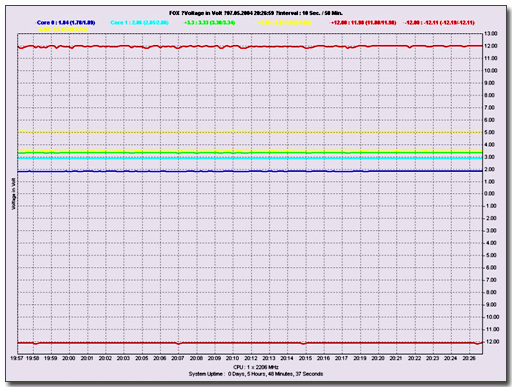This screenshot has width=512, height=387.
Task: Click the 20:00 time label on bottom axis
Action: pos(69,358)
